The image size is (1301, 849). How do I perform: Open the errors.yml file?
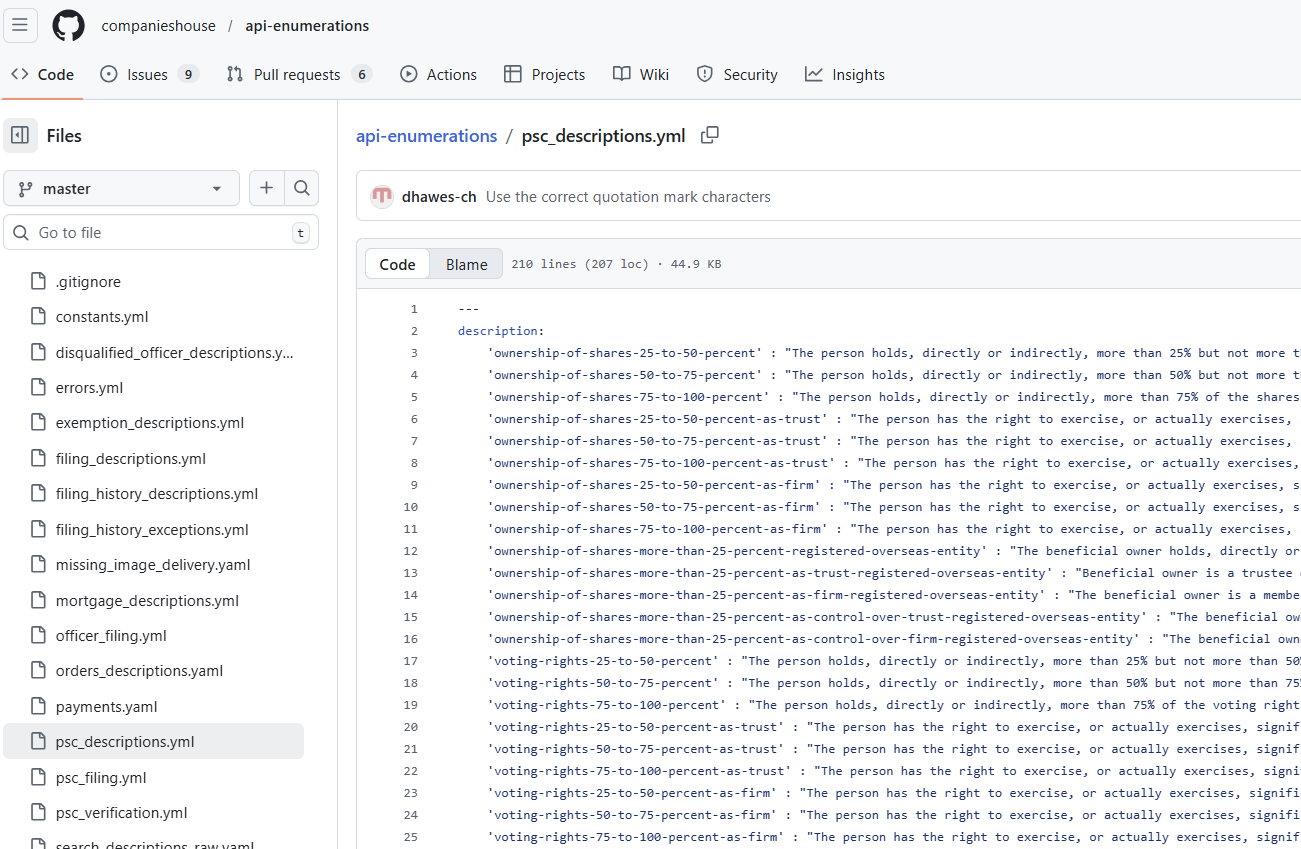(x=90, y=388)
